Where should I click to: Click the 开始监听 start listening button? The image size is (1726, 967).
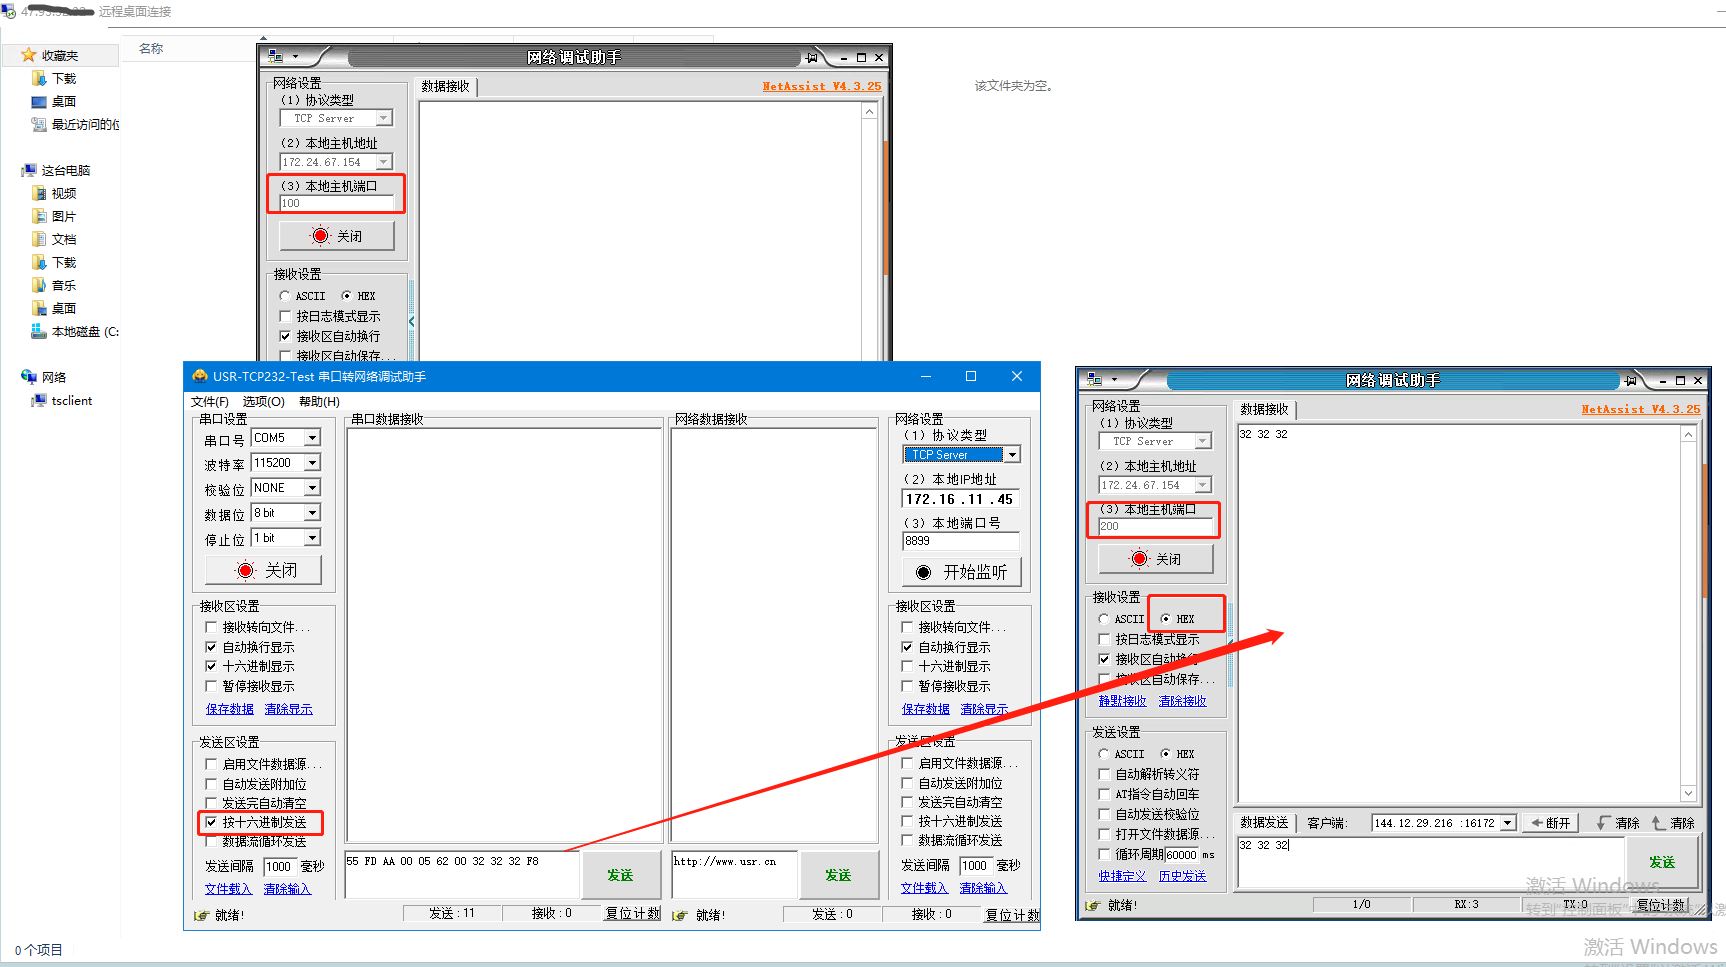(x=961, y=572)
